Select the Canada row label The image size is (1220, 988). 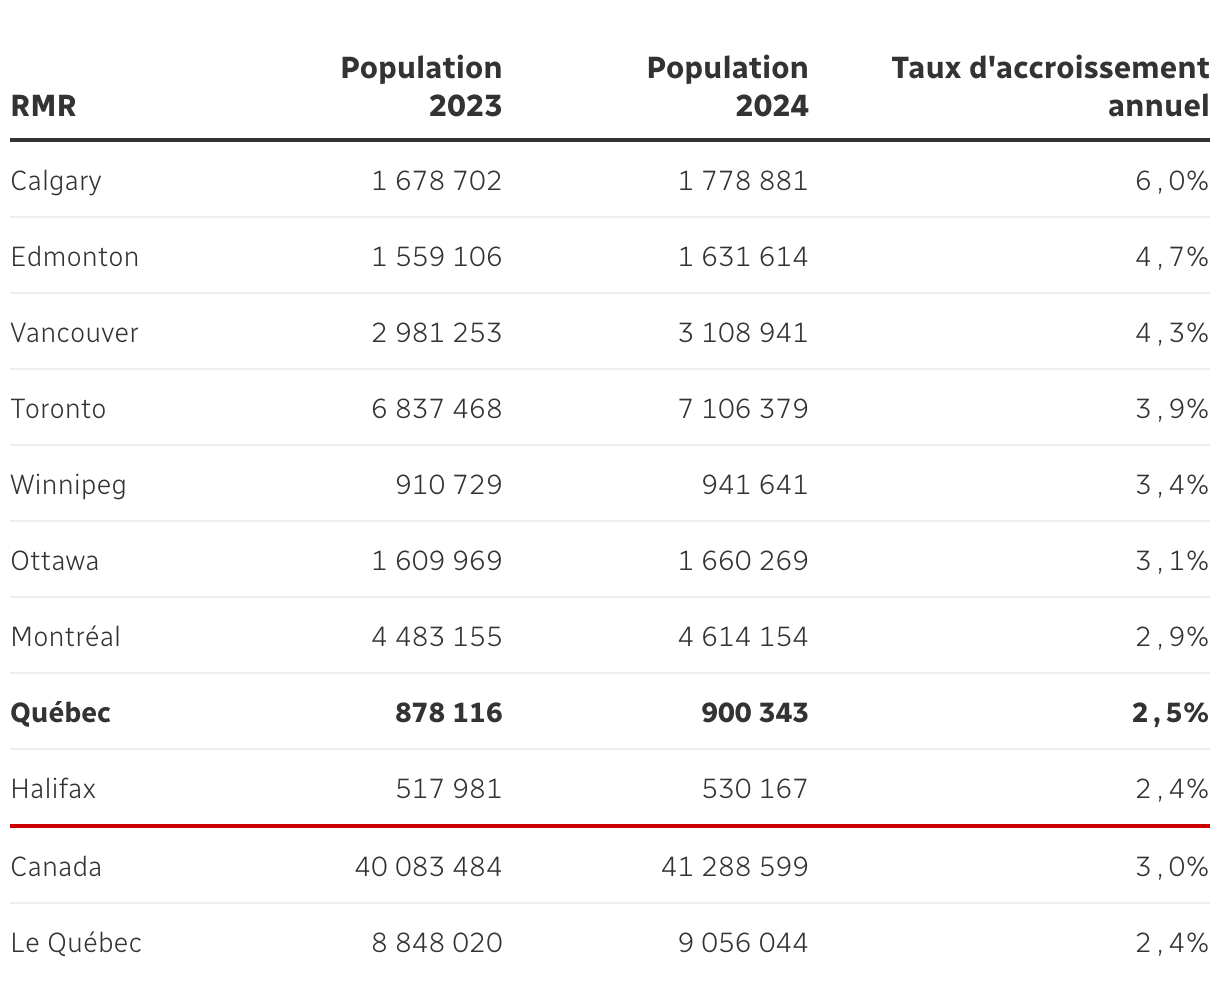point(56,866)
